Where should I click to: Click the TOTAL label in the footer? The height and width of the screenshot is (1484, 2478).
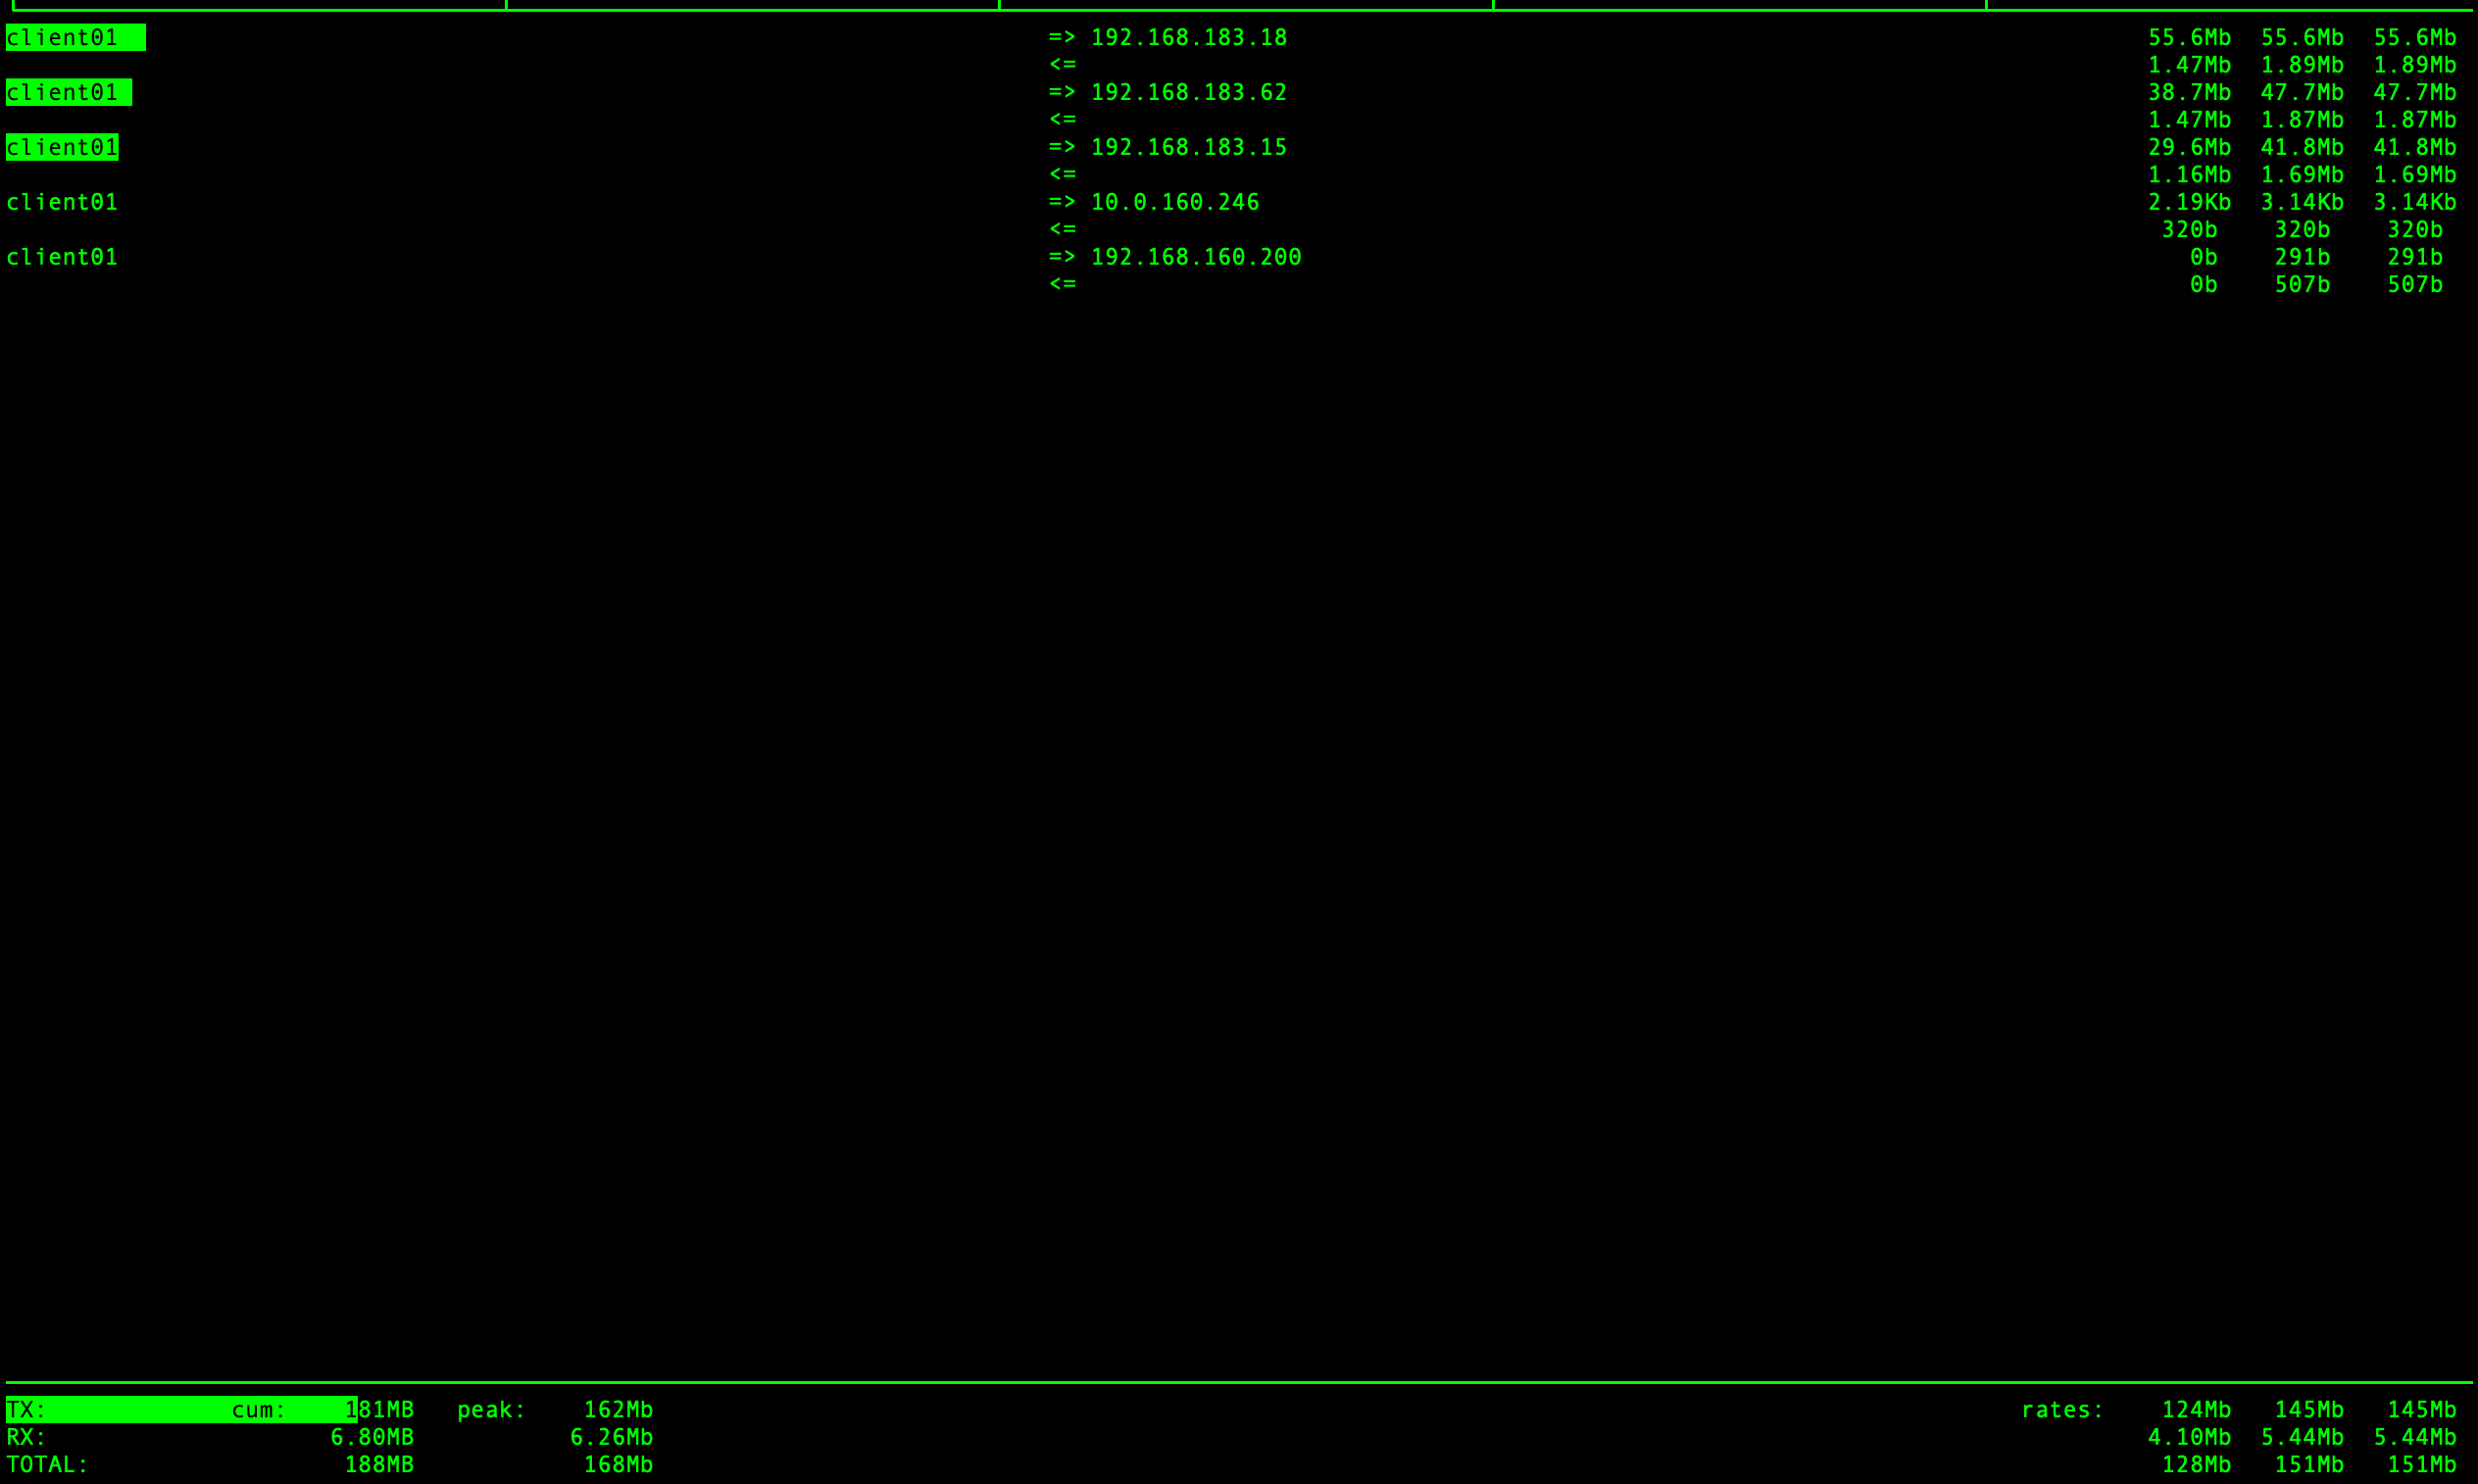point(47,1464)
